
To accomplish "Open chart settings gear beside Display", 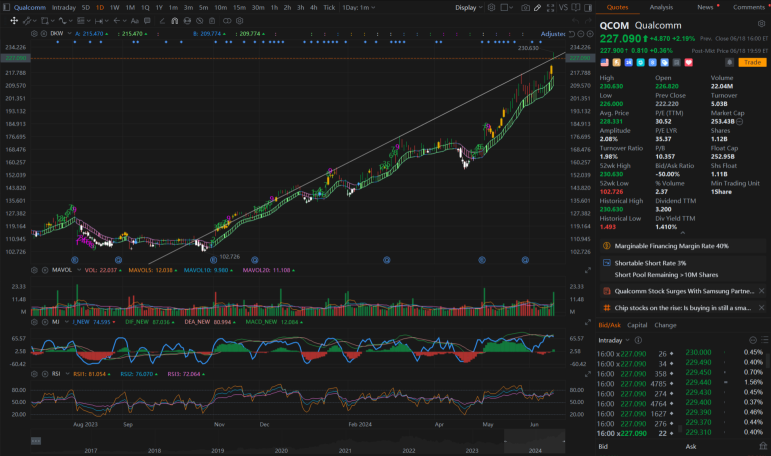I will coord(491,7).
